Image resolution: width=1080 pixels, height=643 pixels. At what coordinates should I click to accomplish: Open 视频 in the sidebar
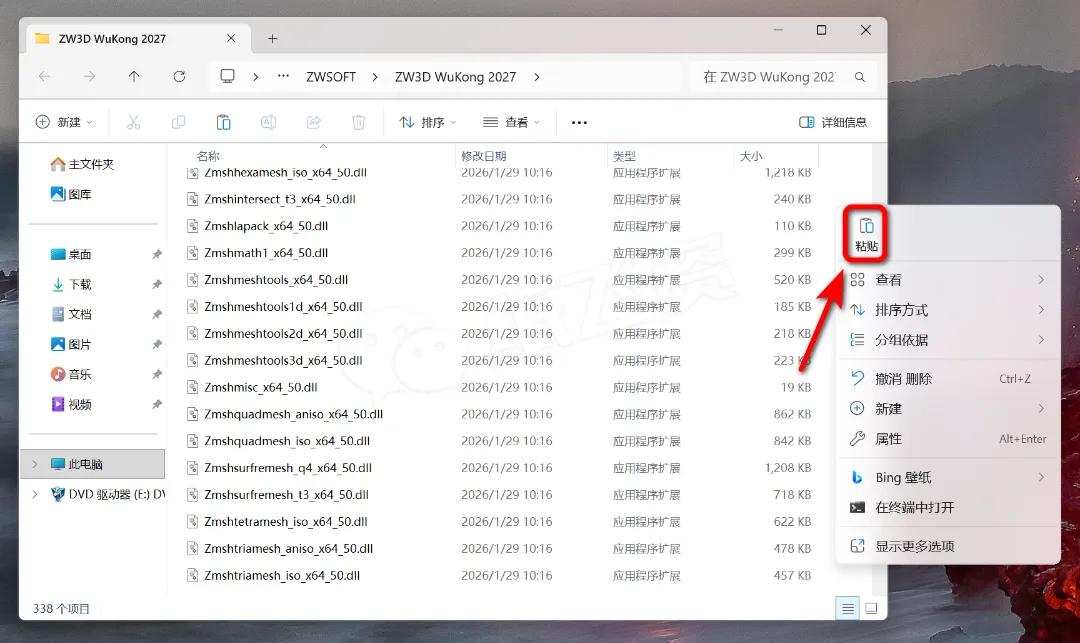[x=71, y=404]
